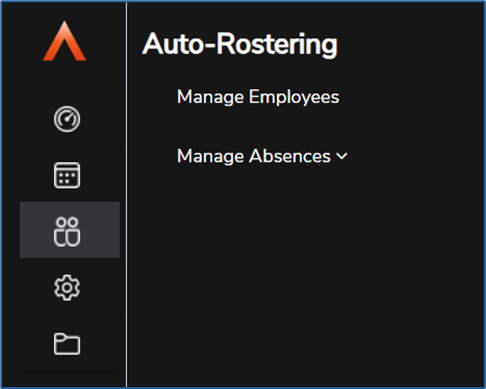Navigate to the files folder section

click(67, 344)
